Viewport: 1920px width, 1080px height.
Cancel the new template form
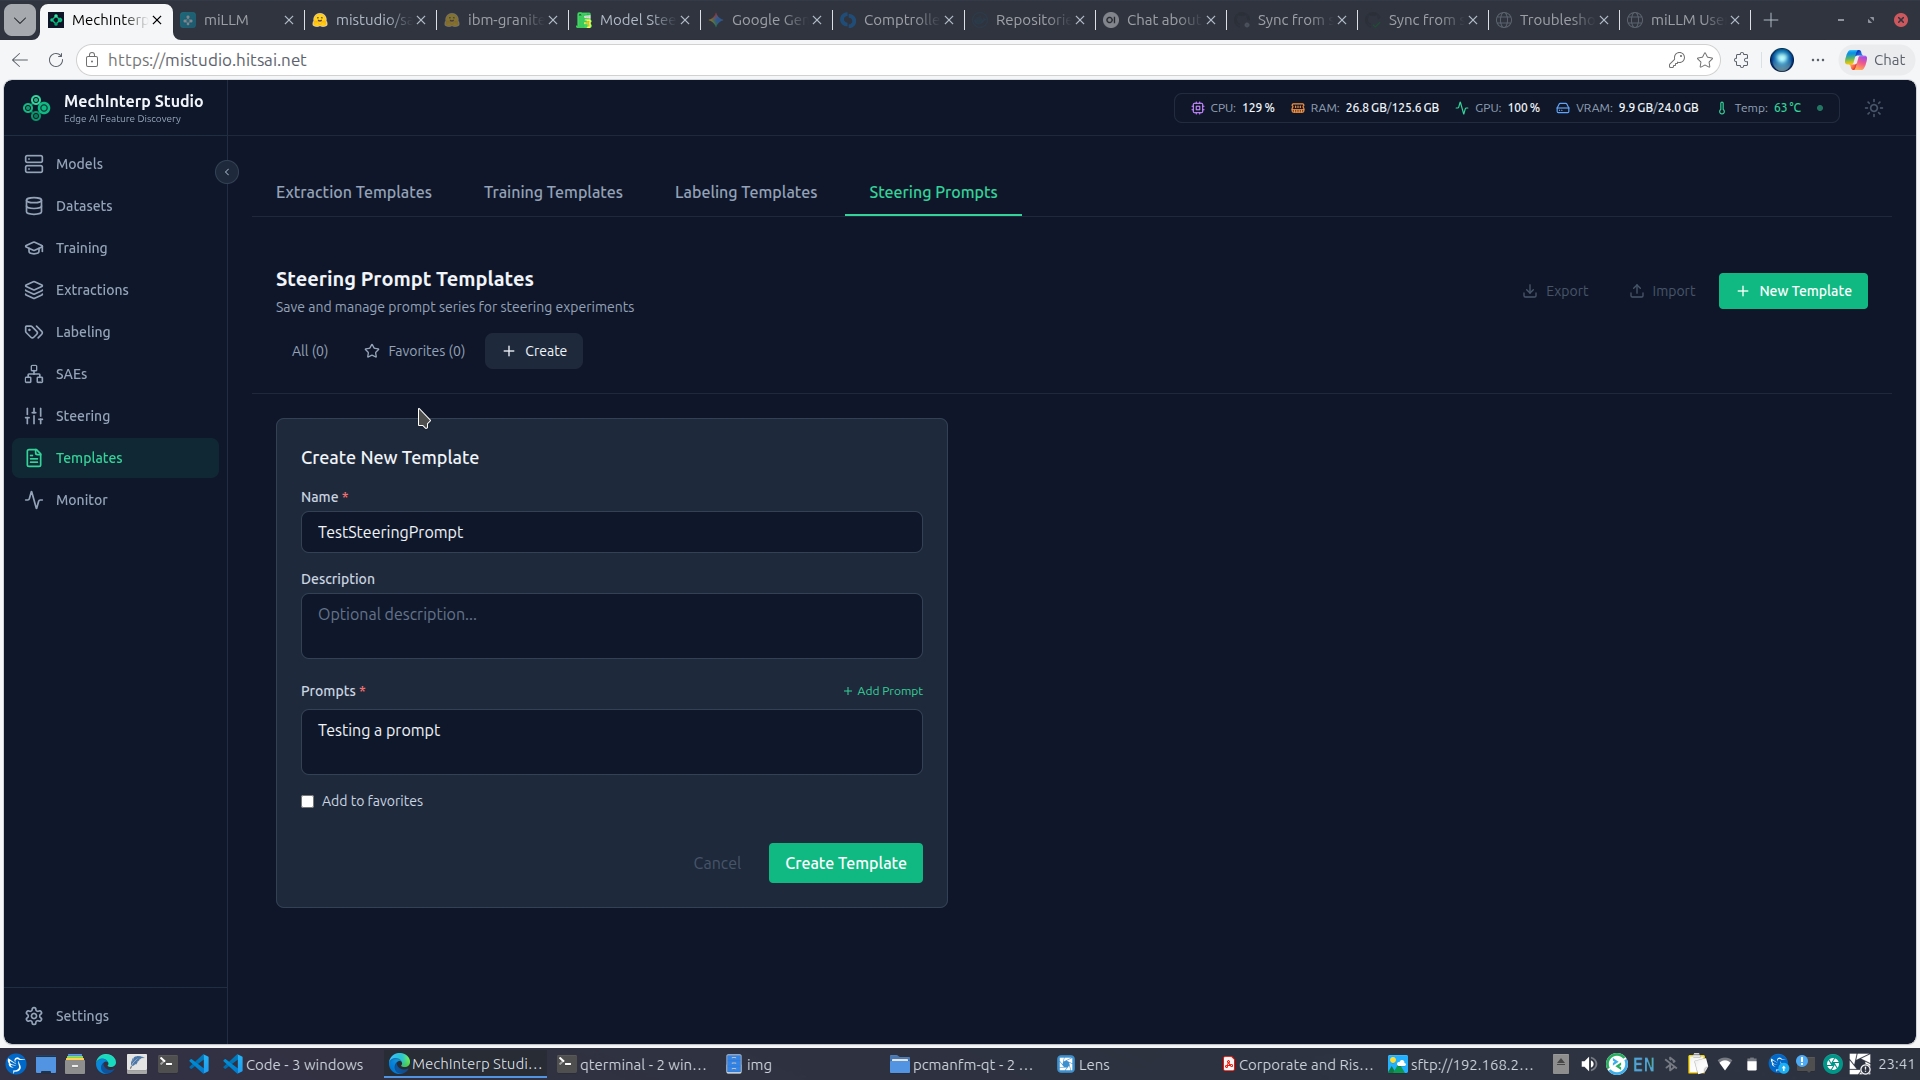(x=717, y=863)
